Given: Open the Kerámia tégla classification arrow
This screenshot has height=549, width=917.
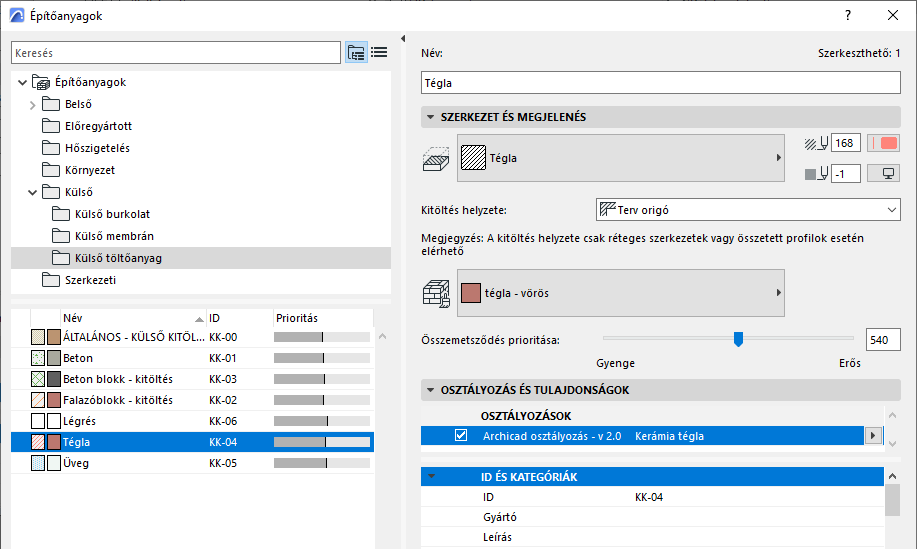Looking at the screenshot, I should coord(873,436).
